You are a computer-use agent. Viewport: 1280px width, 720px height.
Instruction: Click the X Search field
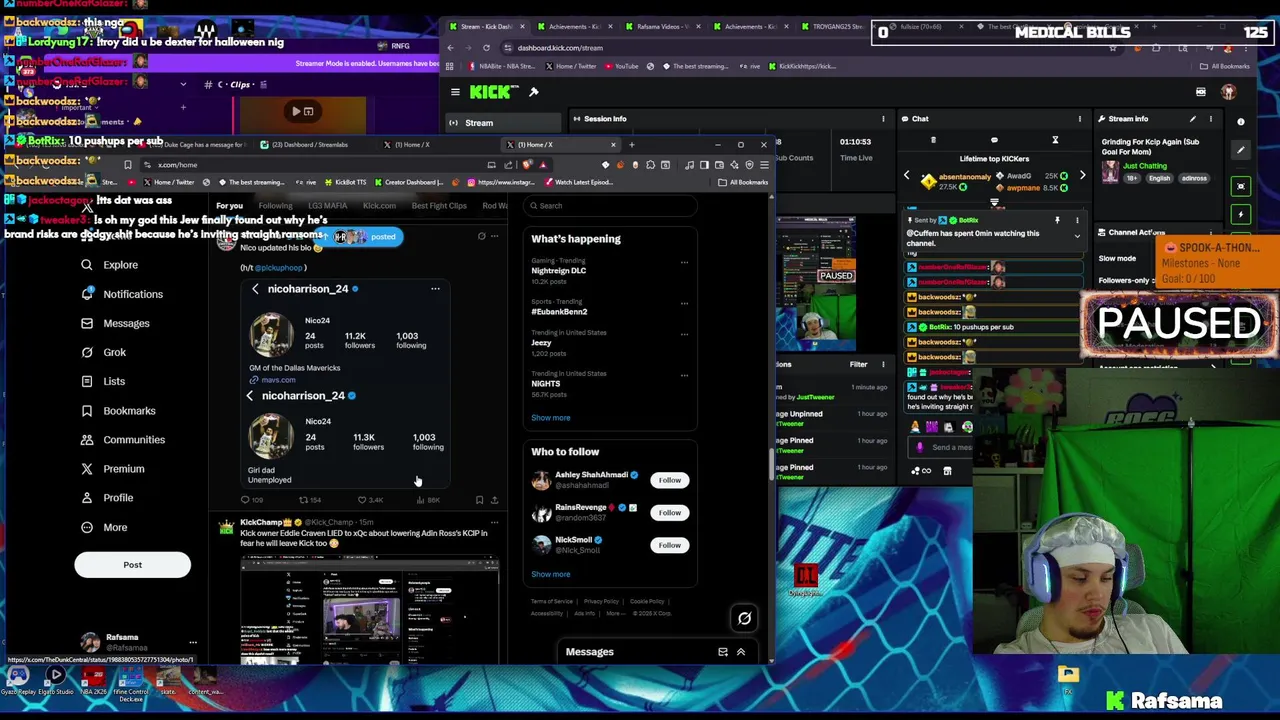pyautogui.click(x=610, y=206)
